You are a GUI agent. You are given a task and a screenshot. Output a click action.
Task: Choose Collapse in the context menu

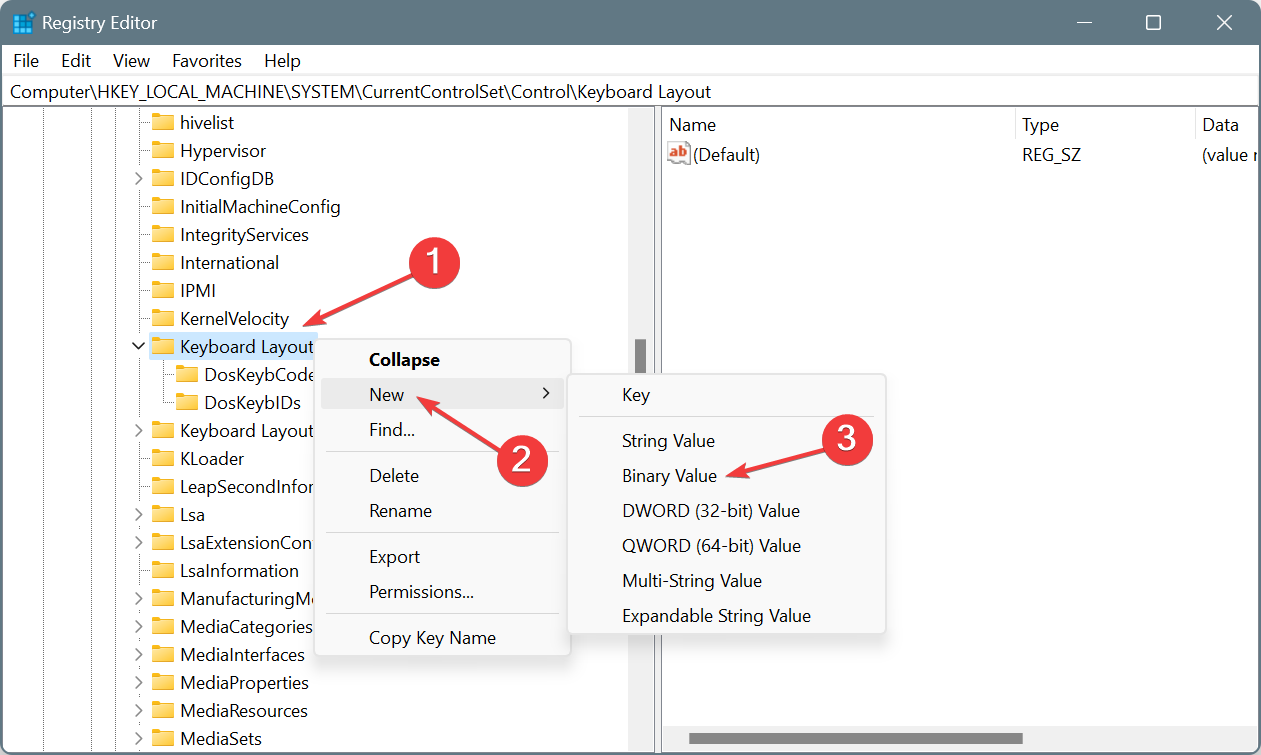click(x=442, y=360)
